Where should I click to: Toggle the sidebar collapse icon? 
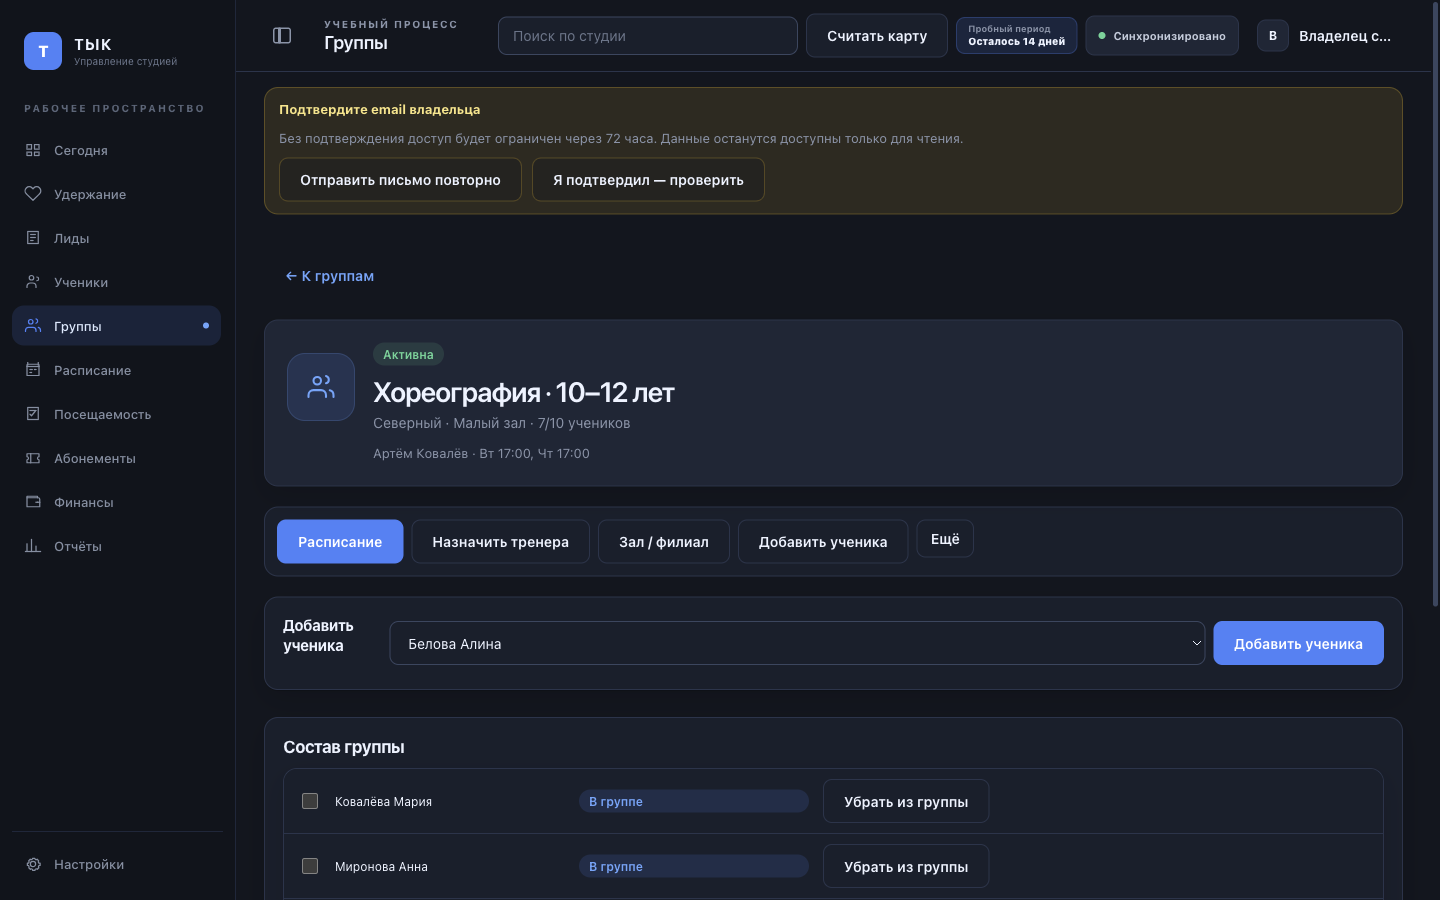[x=282, y=36]
